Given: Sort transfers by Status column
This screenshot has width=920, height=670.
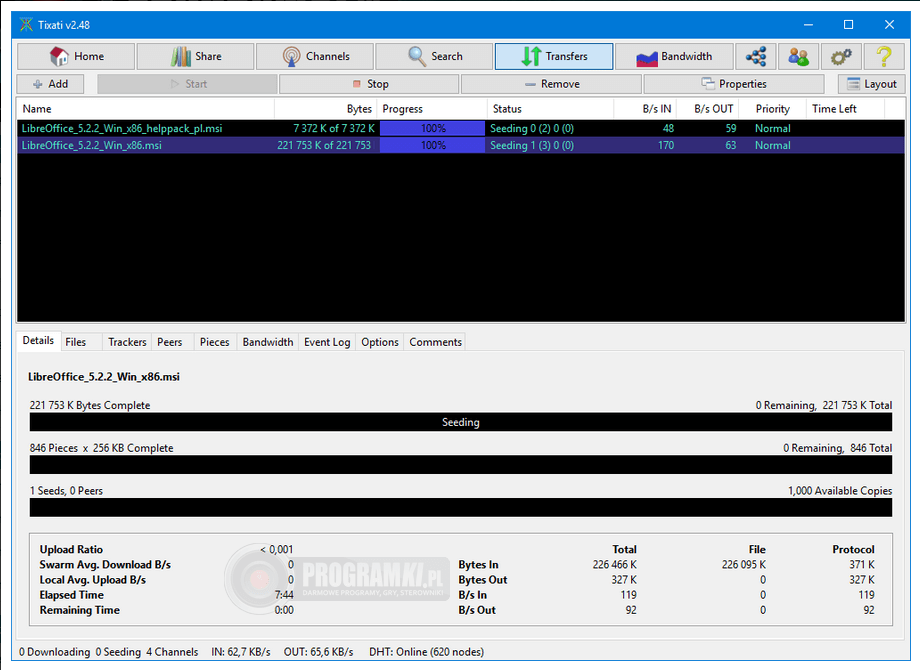Looking at the screenshot, I should 550,109.
